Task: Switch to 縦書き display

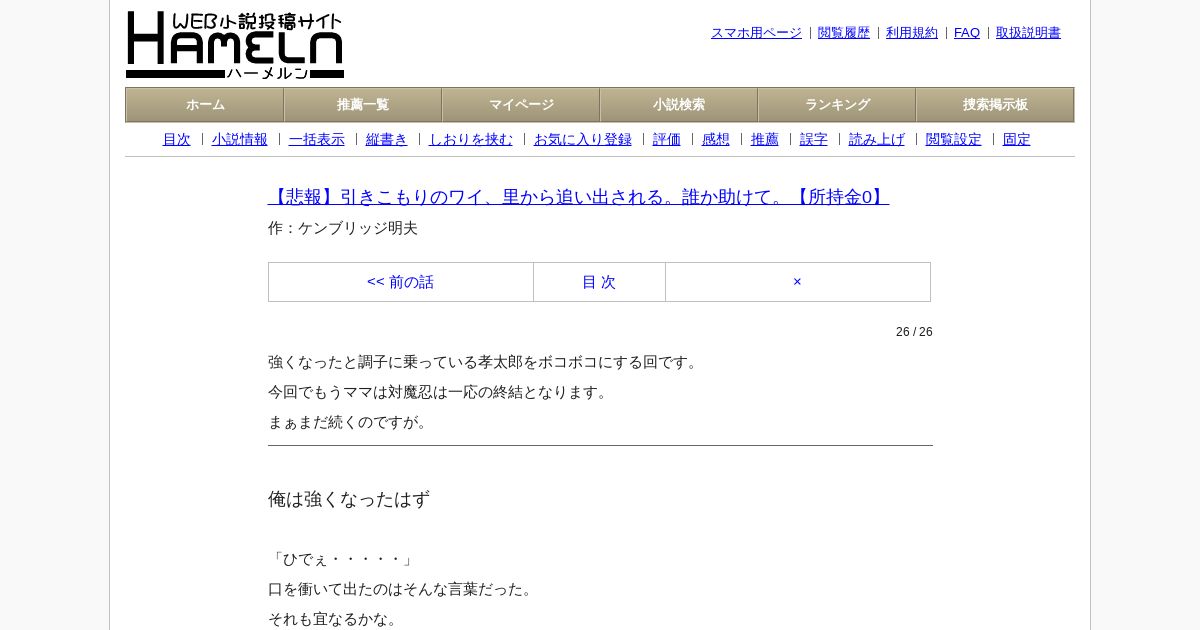Action: [x=387, y=140]
